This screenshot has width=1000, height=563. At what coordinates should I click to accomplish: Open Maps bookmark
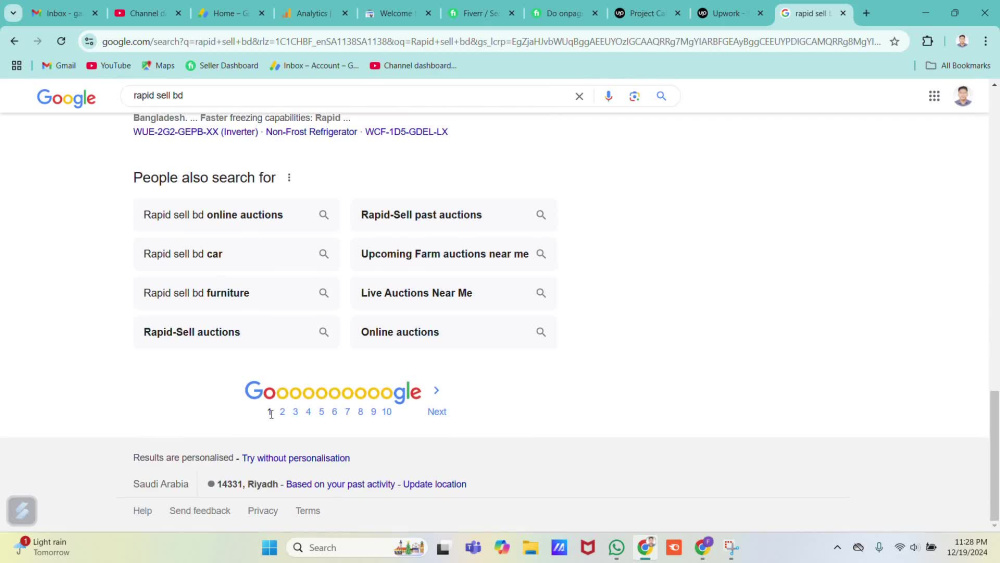[x=158, y=66]
